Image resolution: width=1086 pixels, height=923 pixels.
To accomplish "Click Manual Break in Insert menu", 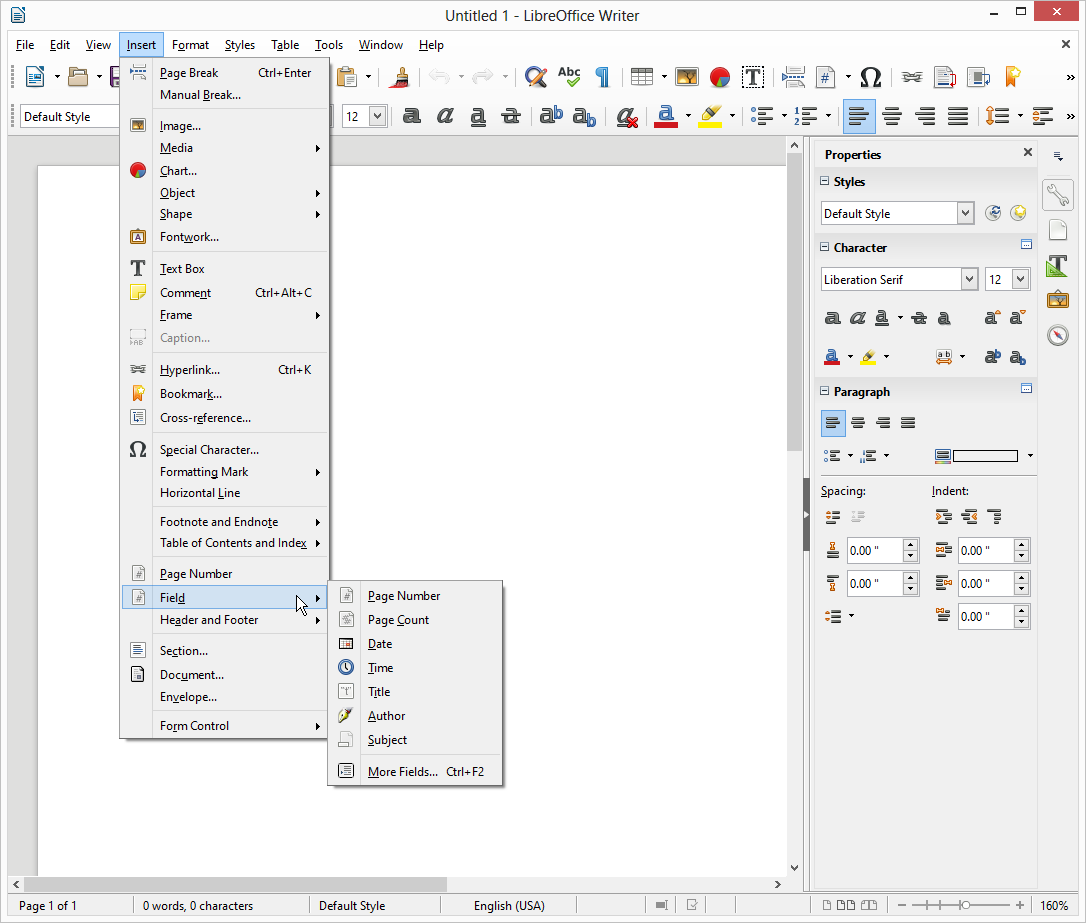I will (x=224, y=95).
